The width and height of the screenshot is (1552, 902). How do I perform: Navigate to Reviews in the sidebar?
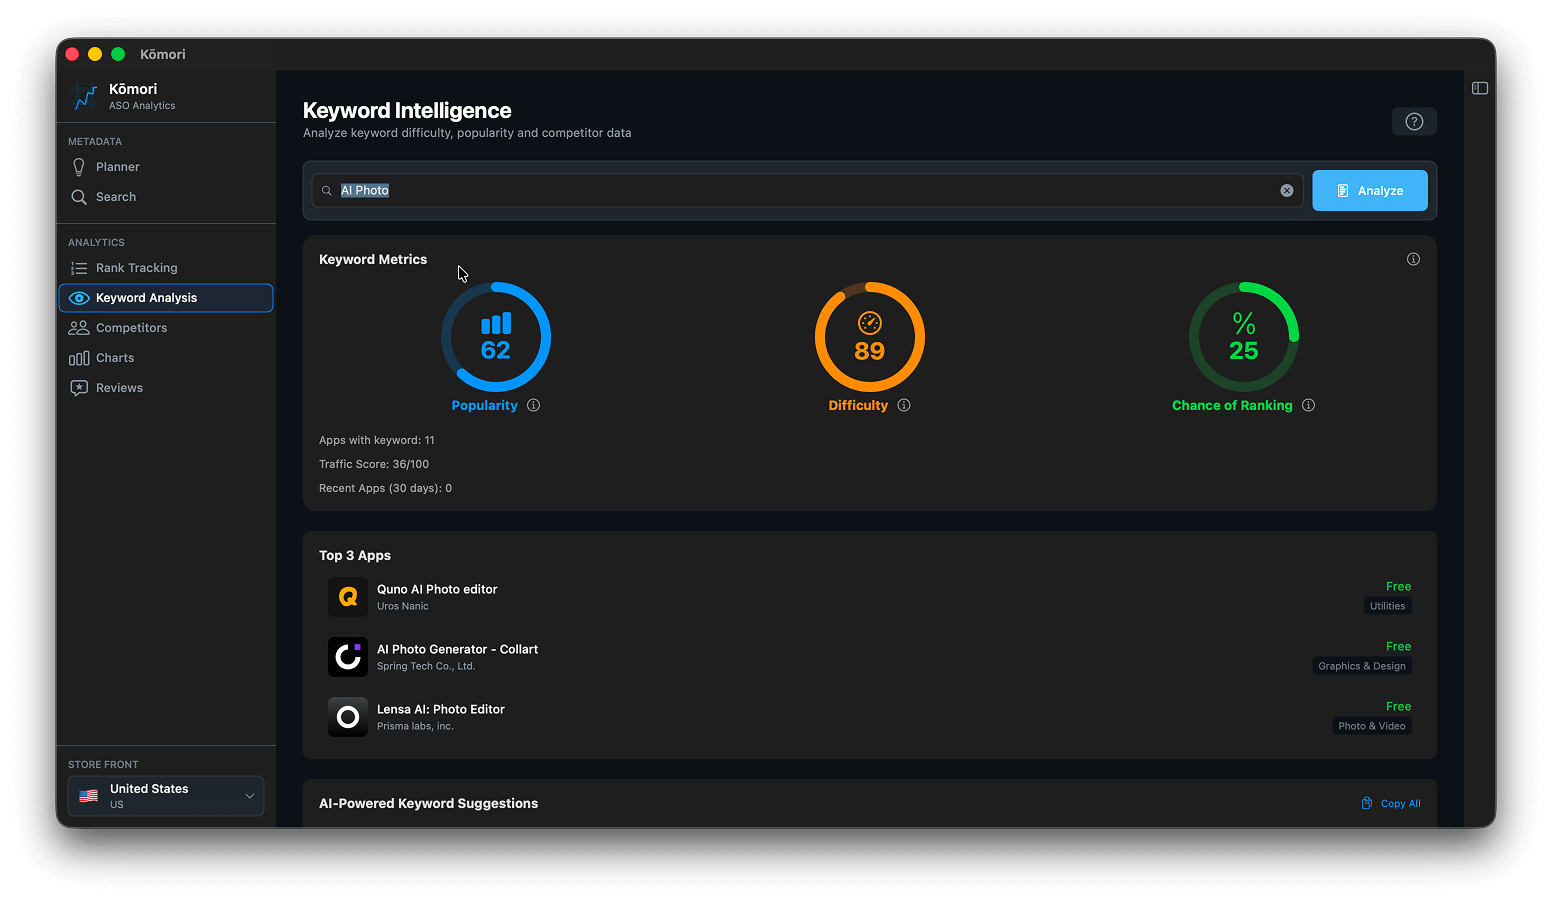pyautogui.click(x=119, y=388)
